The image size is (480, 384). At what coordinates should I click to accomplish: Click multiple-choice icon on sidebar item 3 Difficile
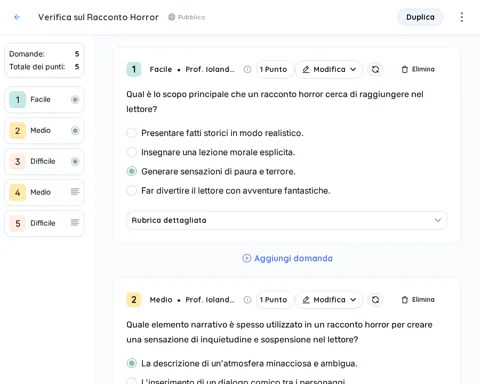point(75,161)
